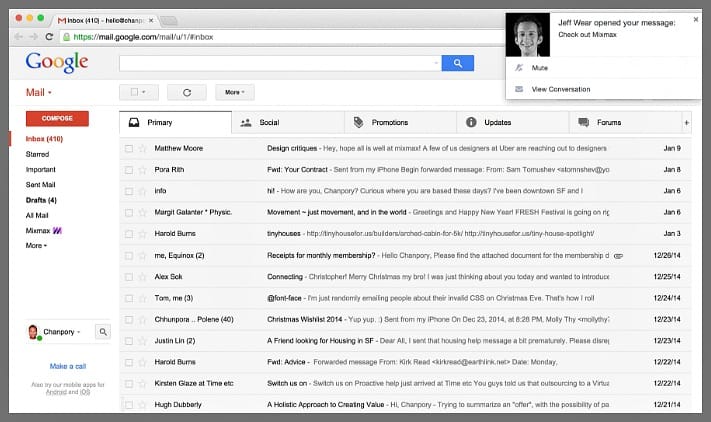Expand the More actions dropdown in toolbar

tap(234, 92)
